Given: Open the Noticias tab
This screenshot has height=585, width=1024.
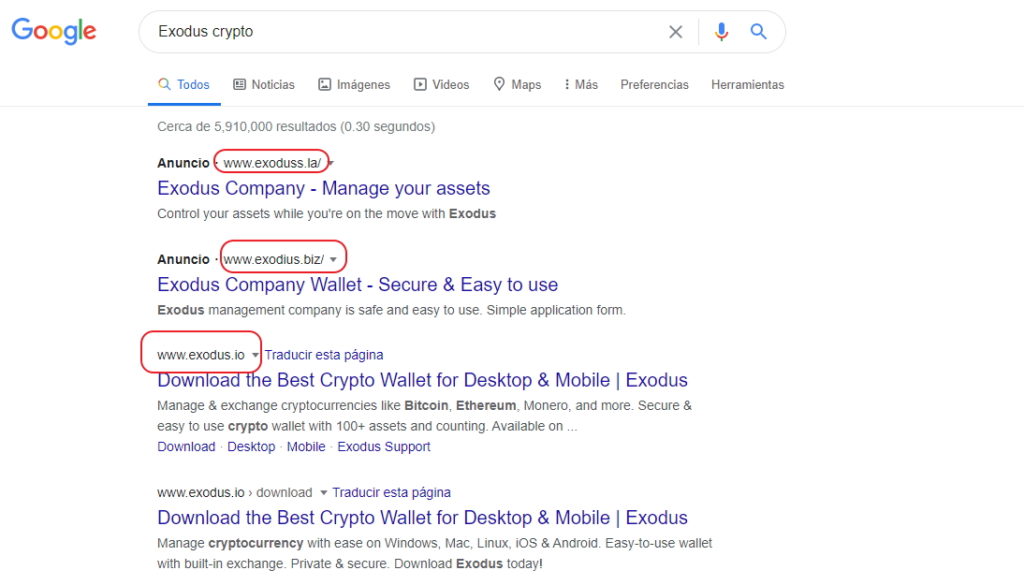Looking at the screenshot, I should click(264, 85).
